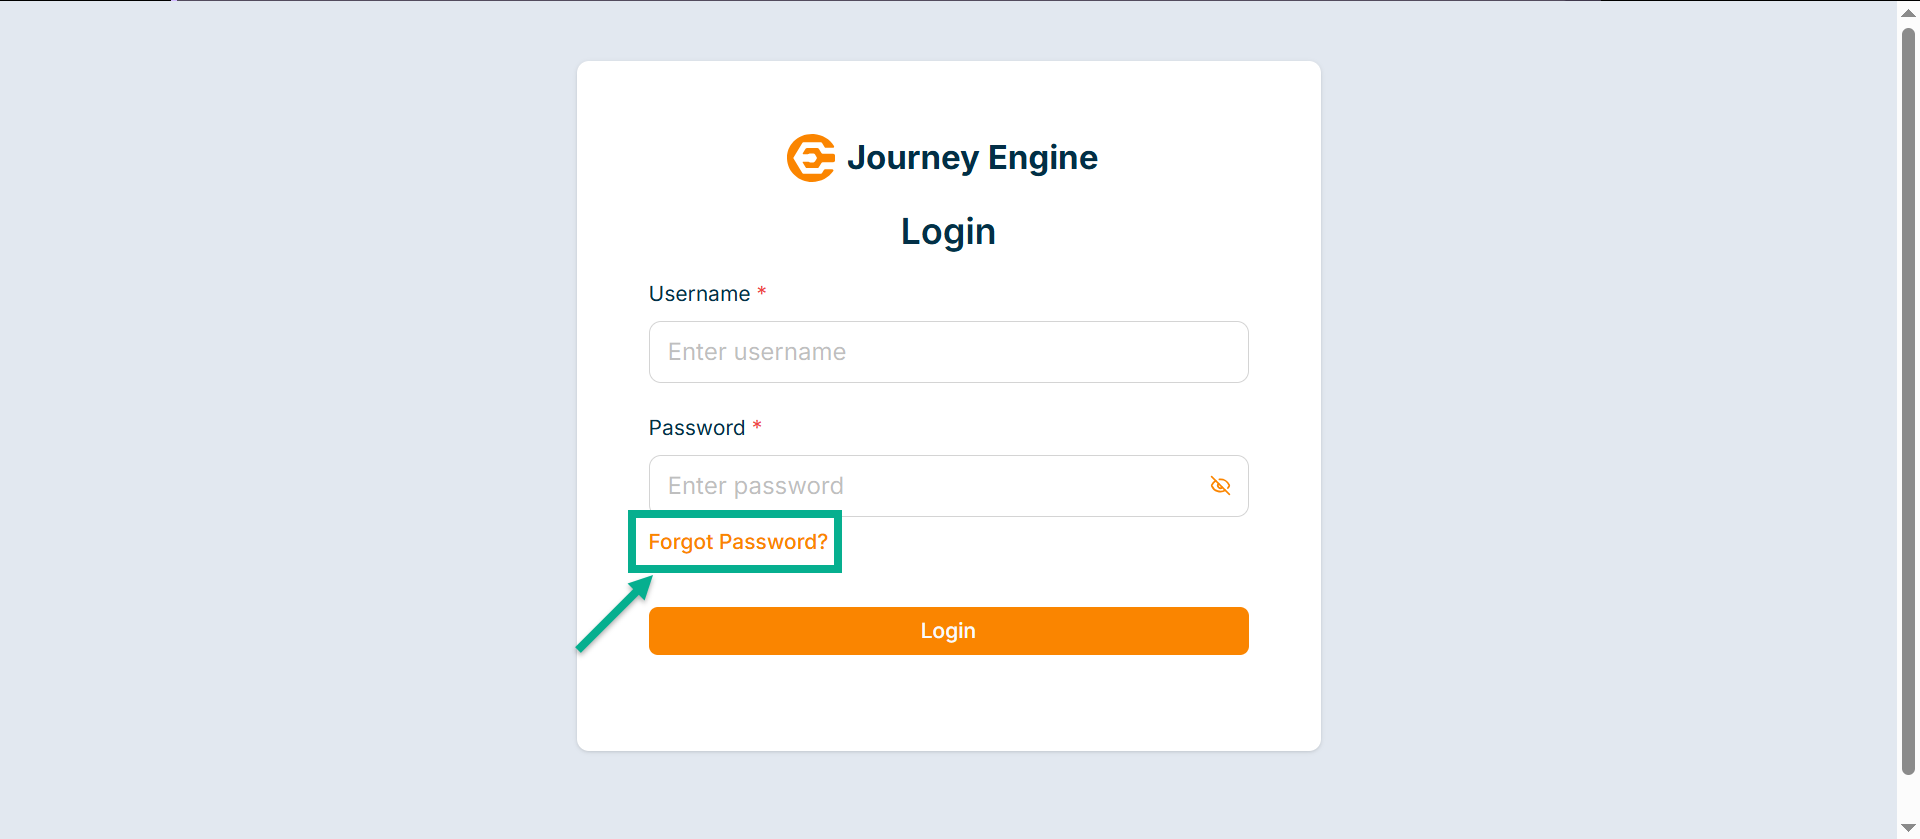Click the green arrow pointing at Forgot Password
The image size is (1920, 839).
(x=612, y=617)
